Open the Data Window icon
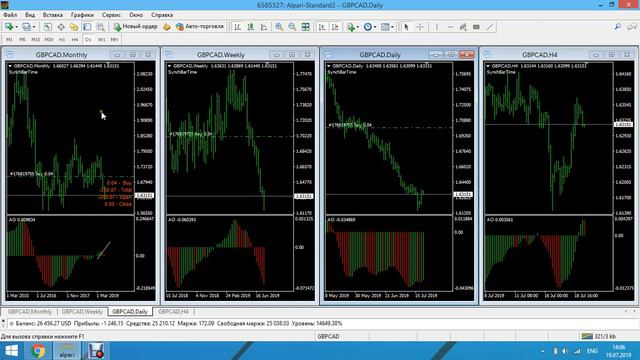This screenshot has height=360, width=640. pos(61,27)
